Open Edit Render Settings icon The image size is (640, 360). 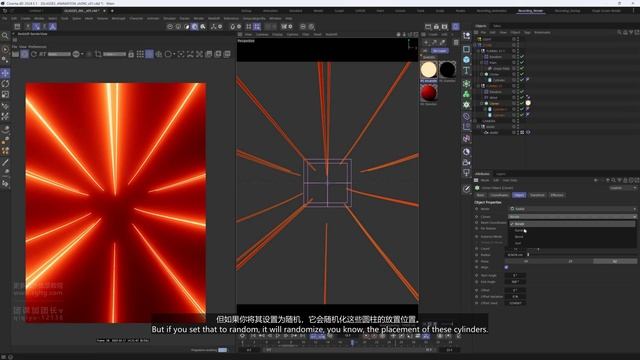pos(444,27)
